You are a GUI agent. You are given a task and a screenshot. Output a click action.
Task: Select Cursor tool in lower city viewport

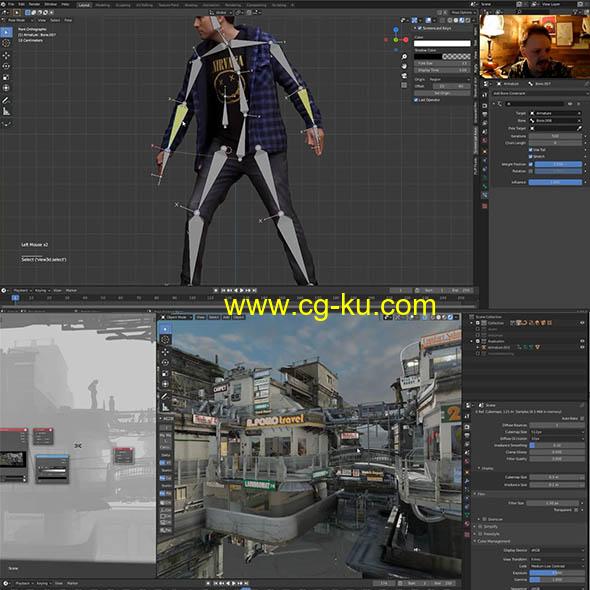coord(165,340)
